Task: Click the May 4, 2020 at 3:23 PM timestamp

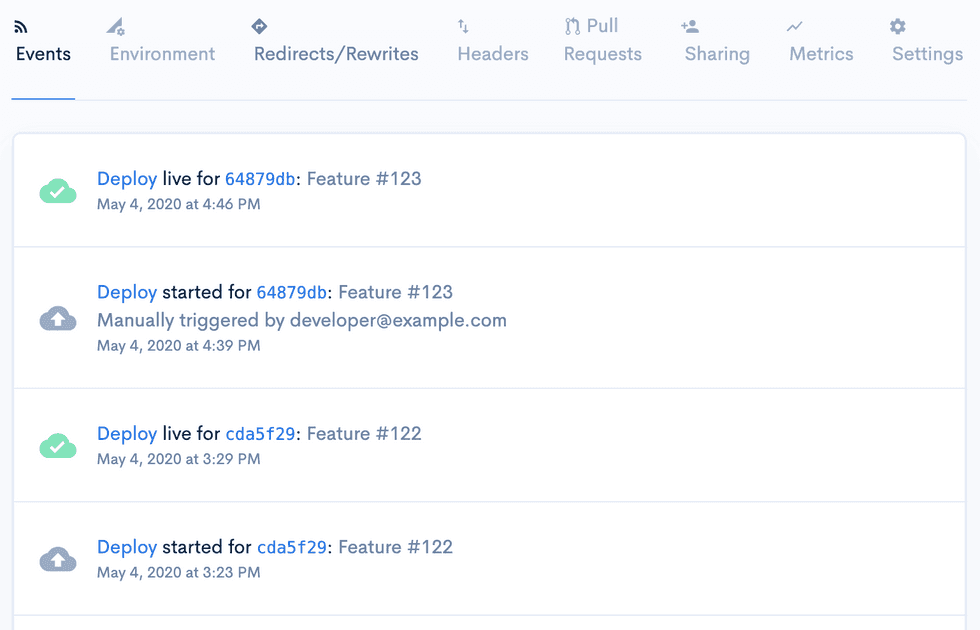Action: (178, 573)
